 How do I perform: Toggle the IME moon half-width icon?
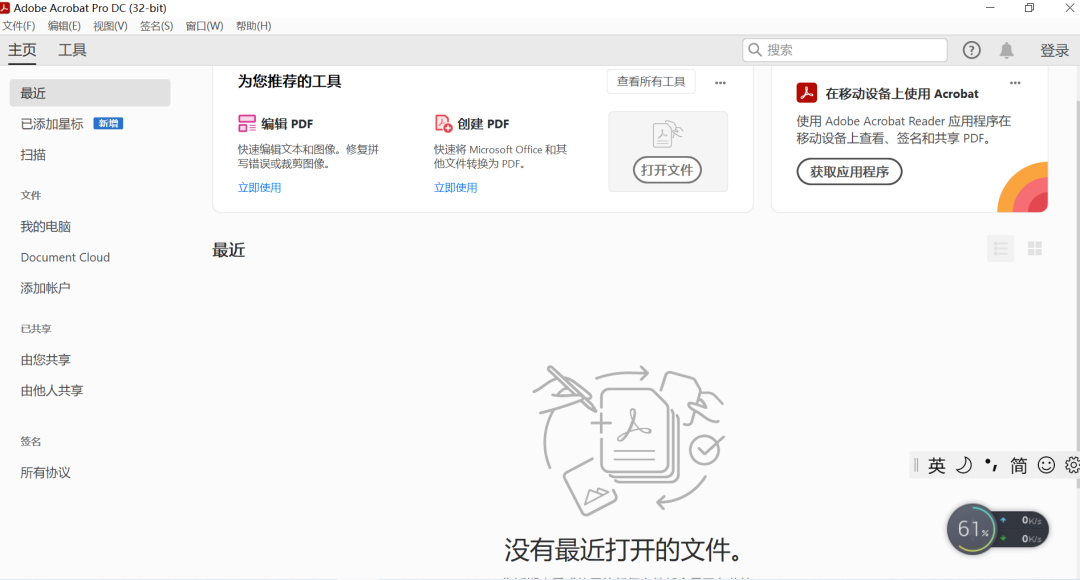pos(964,466)
